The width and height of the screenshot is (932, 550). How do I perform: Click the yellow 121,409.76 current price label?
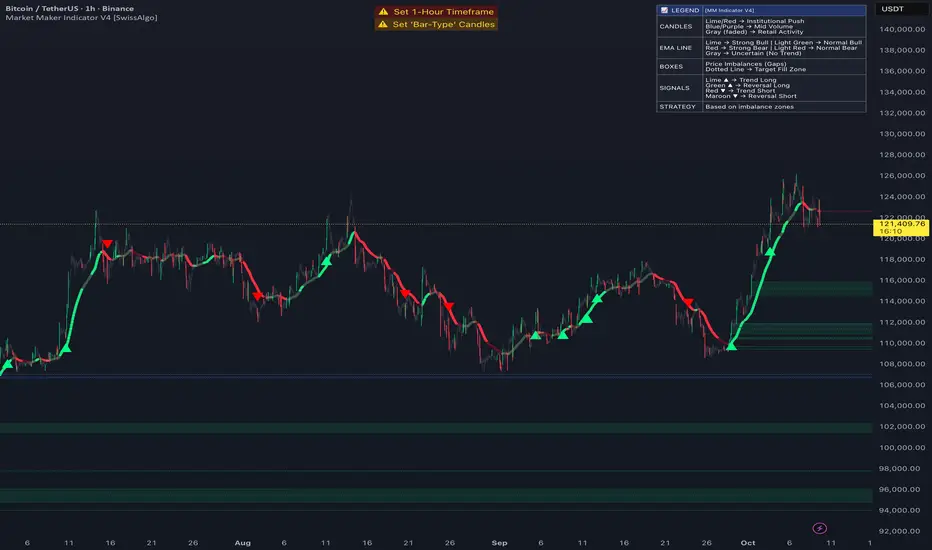pos(899,226)
